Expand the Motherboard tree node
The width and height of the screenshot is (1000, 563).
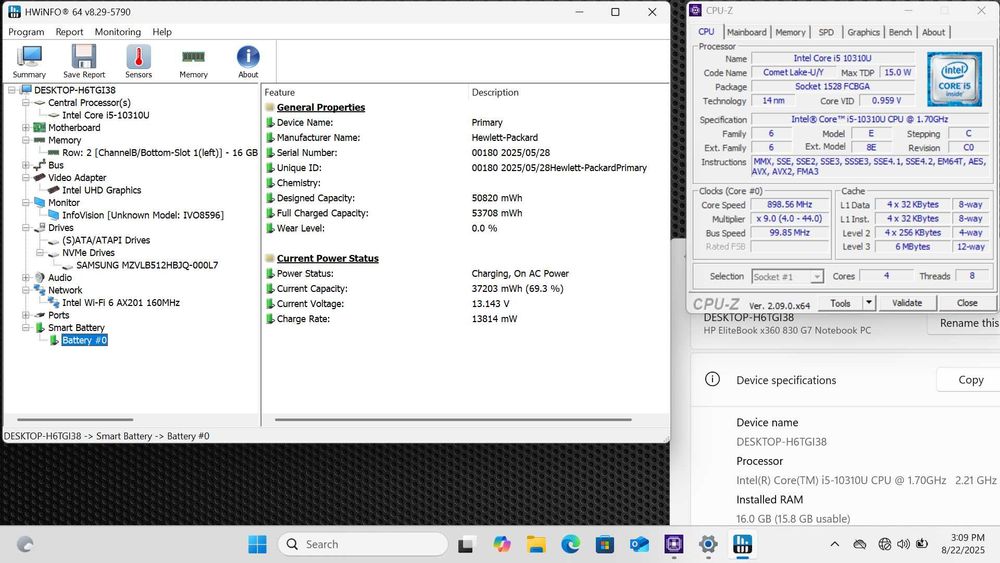(26, 128)
